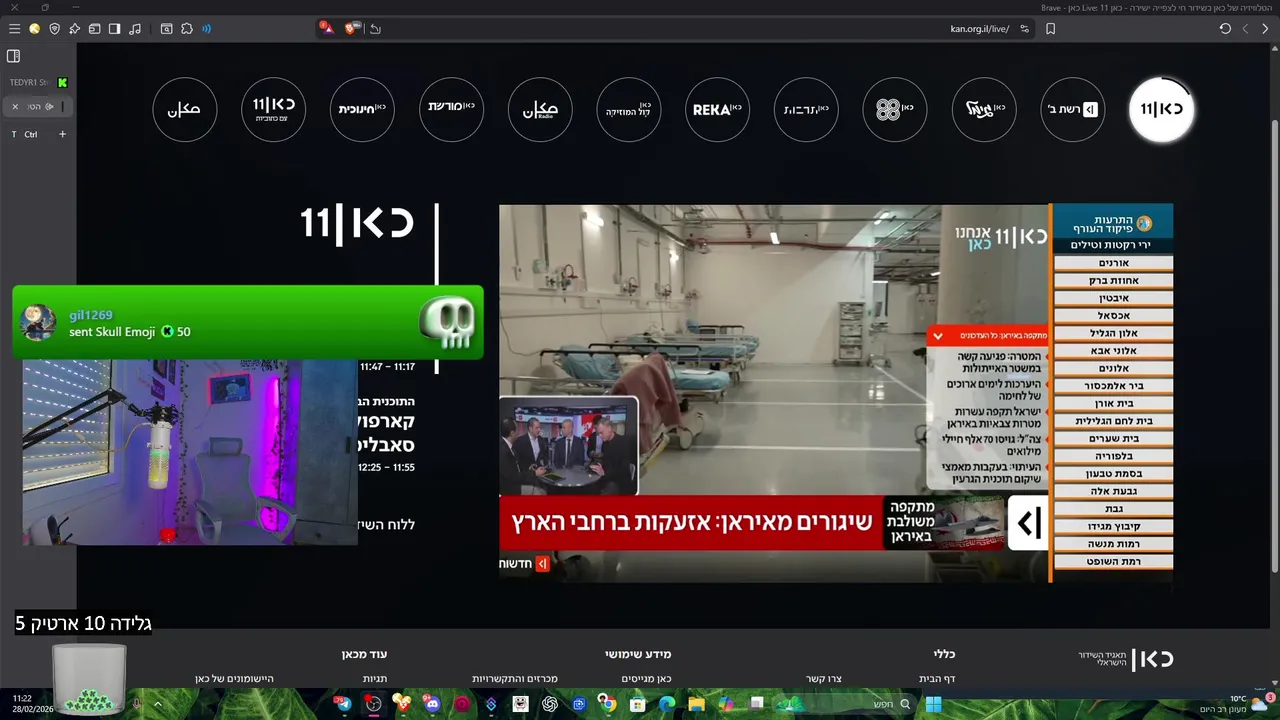Image resolution: width=1280 pixels, height=720 pixels.
Task: Open the music playlist note icon
Action: tap(135, 29)
